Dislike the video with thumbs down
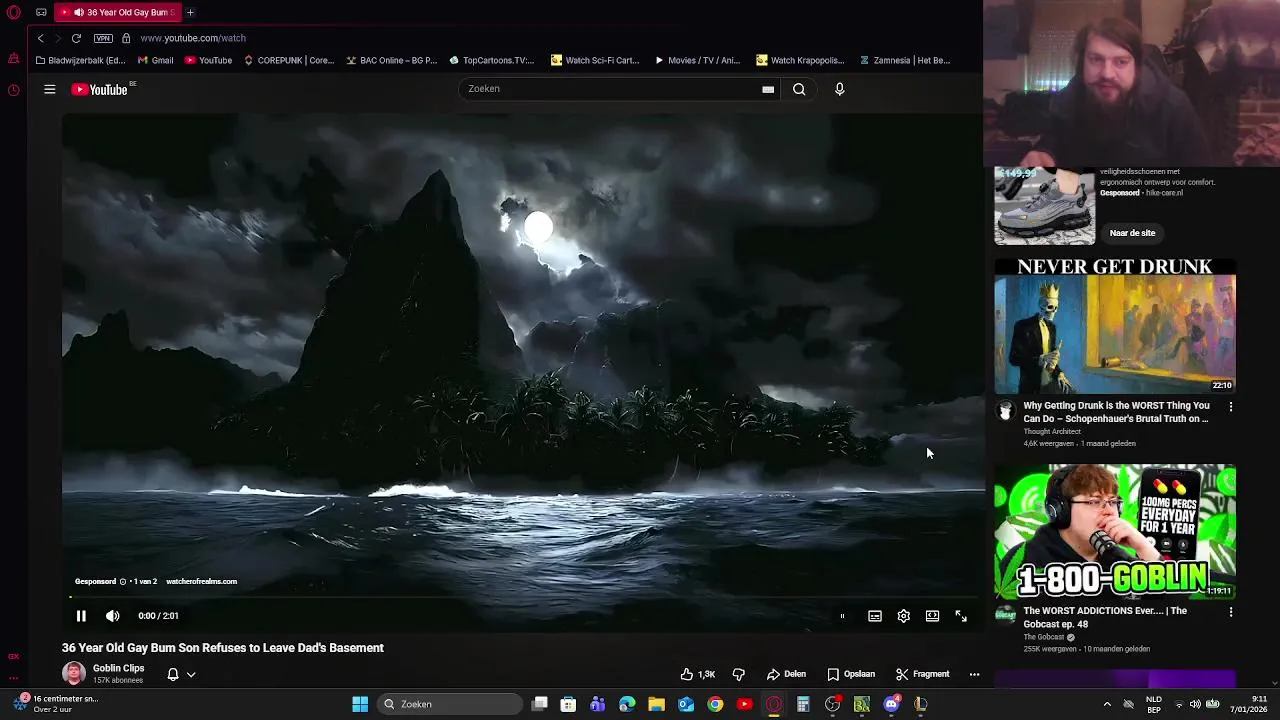 click(739, 674)
